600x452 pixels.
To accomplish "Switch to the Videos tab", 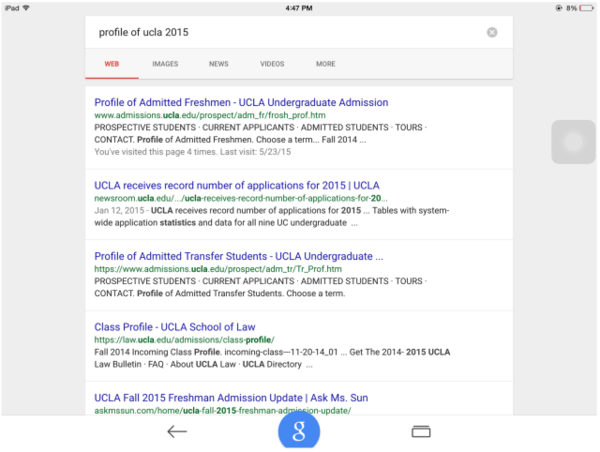I will [272, 64].
